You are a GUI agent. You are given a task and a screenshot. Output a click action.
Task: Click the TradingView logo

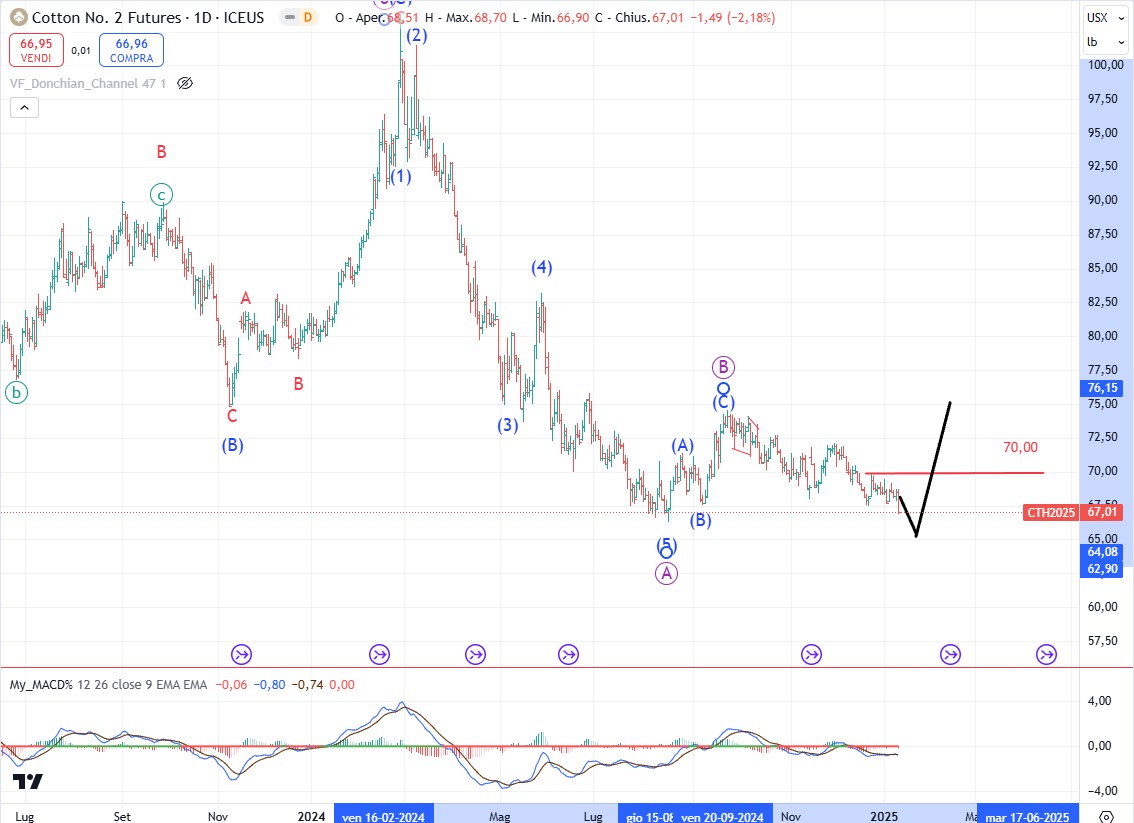pyautogui.click(x=27, y=781)
